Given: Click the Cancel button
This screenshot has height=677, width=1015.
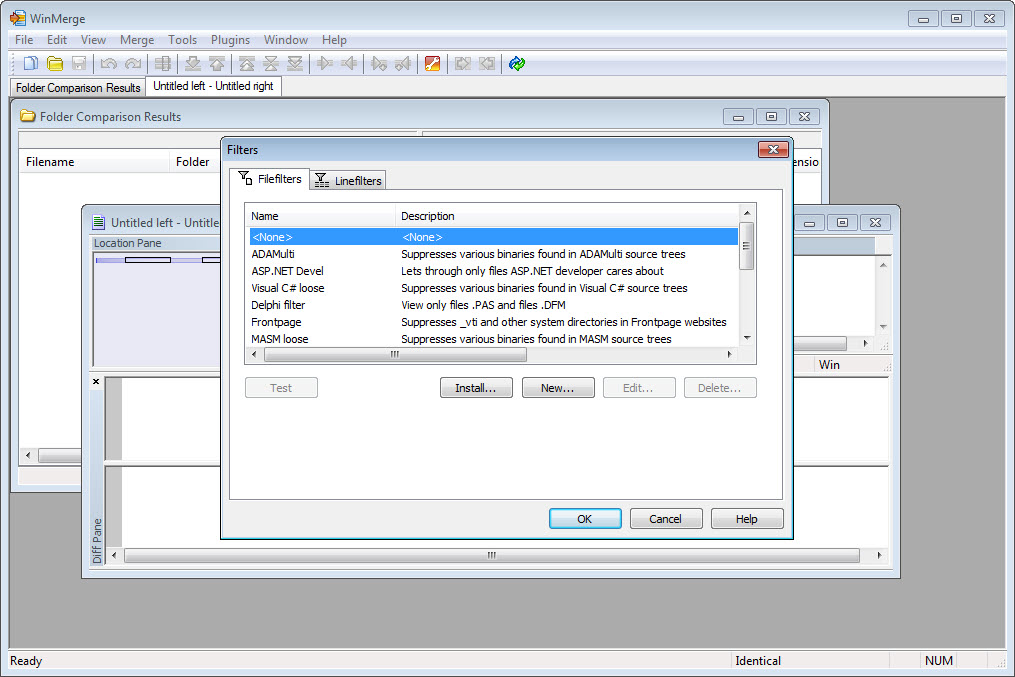Looking at the screenshot, I should (x=666, y=518).
